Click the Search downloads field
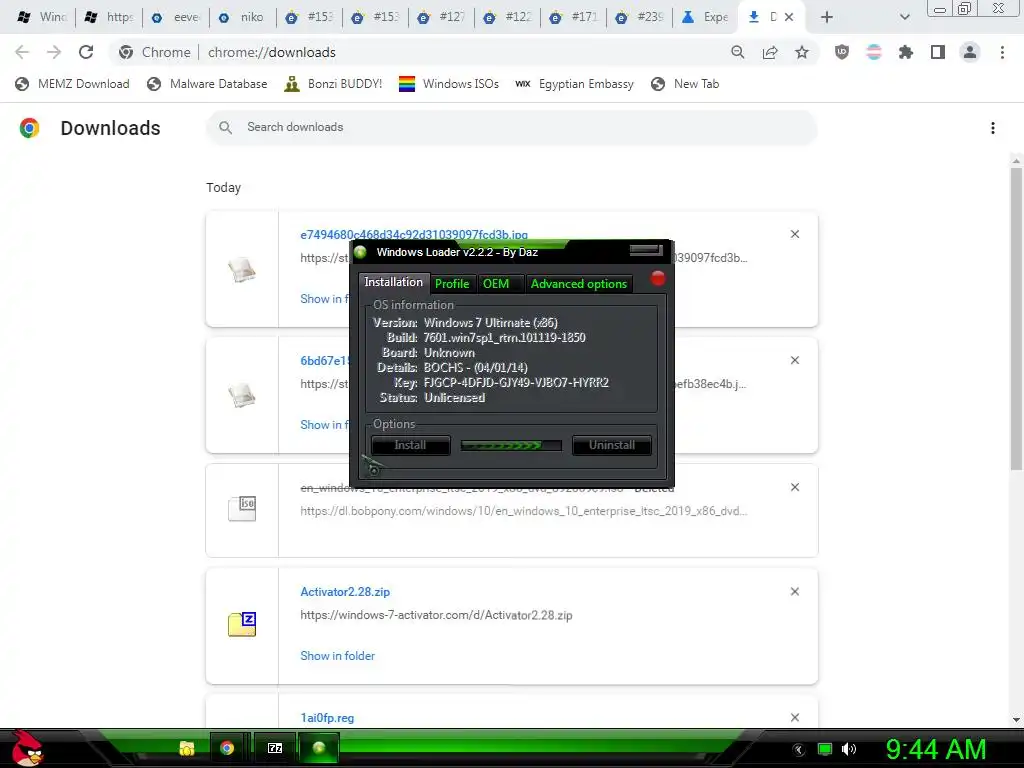 512,127
